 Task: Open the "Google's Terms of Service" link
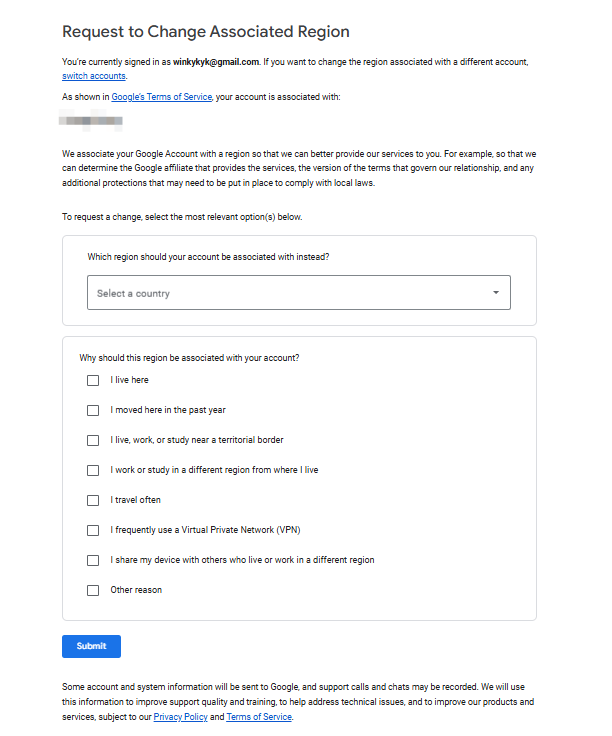tap(161, 97)
